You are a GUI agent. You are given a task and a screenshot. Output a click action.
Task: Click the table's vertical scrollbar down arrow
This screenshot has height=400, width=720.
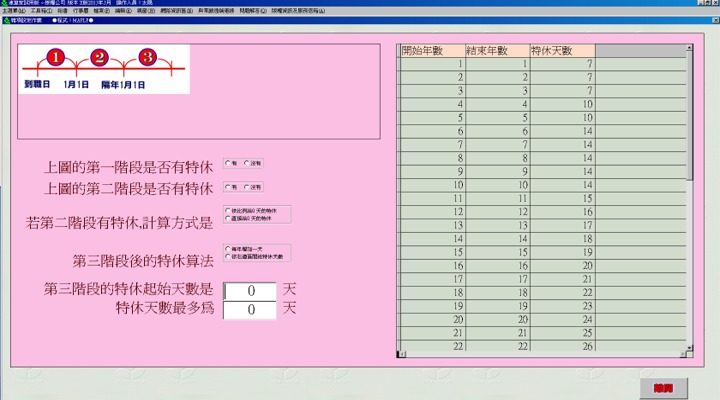pos(689,352)
